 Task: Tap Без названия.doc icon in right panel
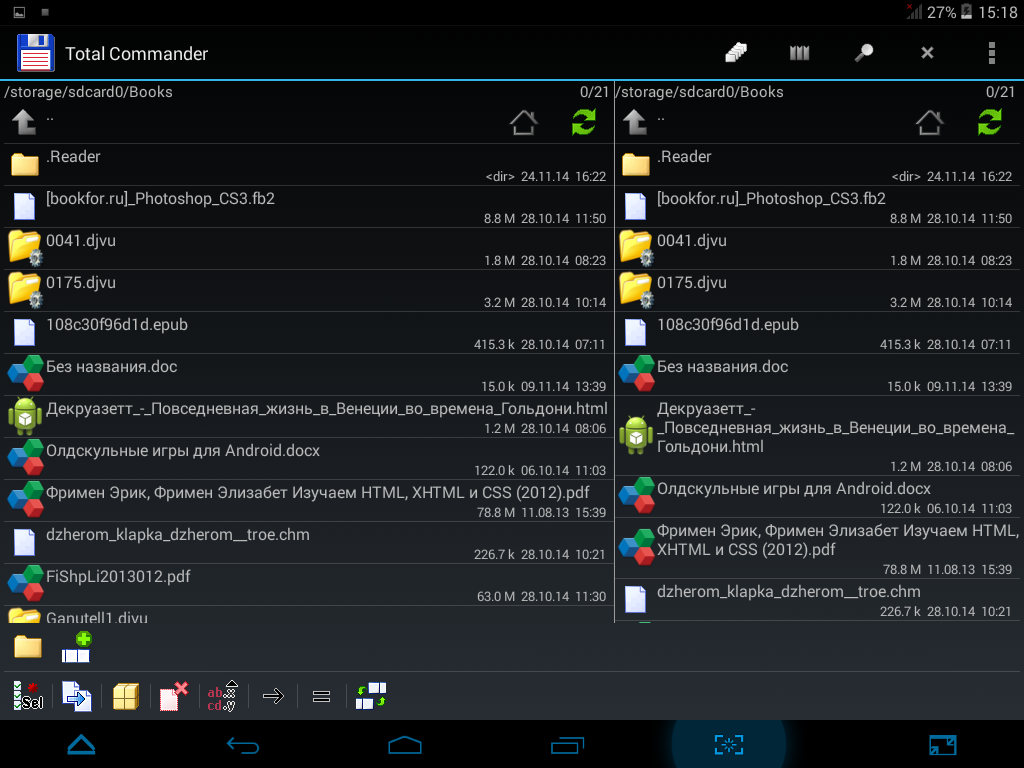coord(636,374)
